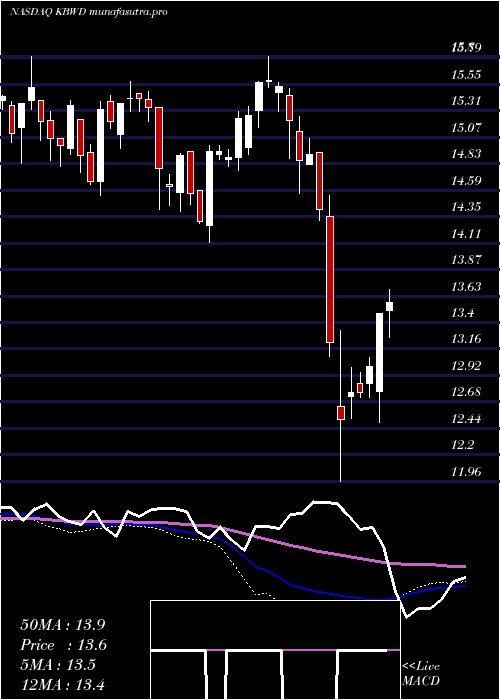Select the tall white recovery candle near 13.4
This screenshot has width=500, height=700.
pyautogui.click(x=379, y=353)
